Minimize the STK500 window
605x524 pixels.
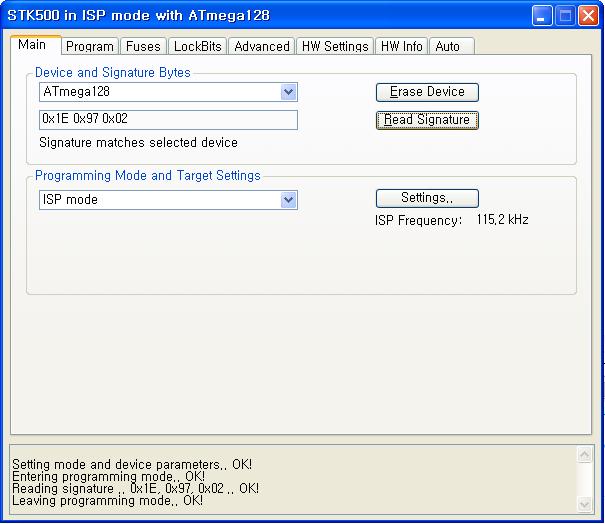(542, 16)
